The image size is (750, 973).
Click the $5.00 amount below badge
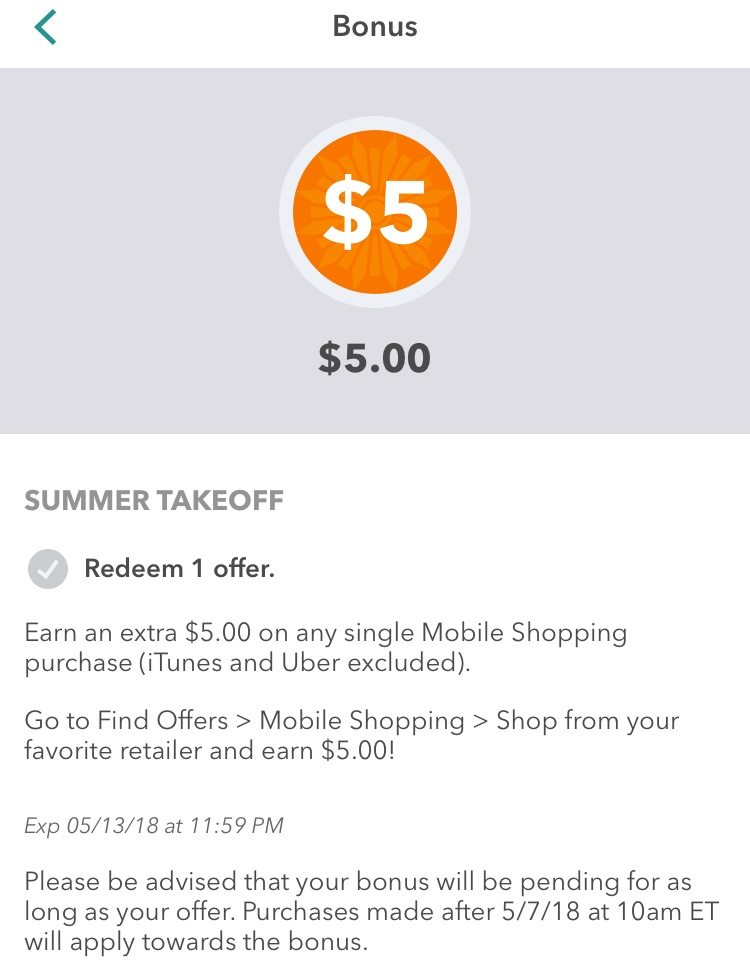[375, 358]
